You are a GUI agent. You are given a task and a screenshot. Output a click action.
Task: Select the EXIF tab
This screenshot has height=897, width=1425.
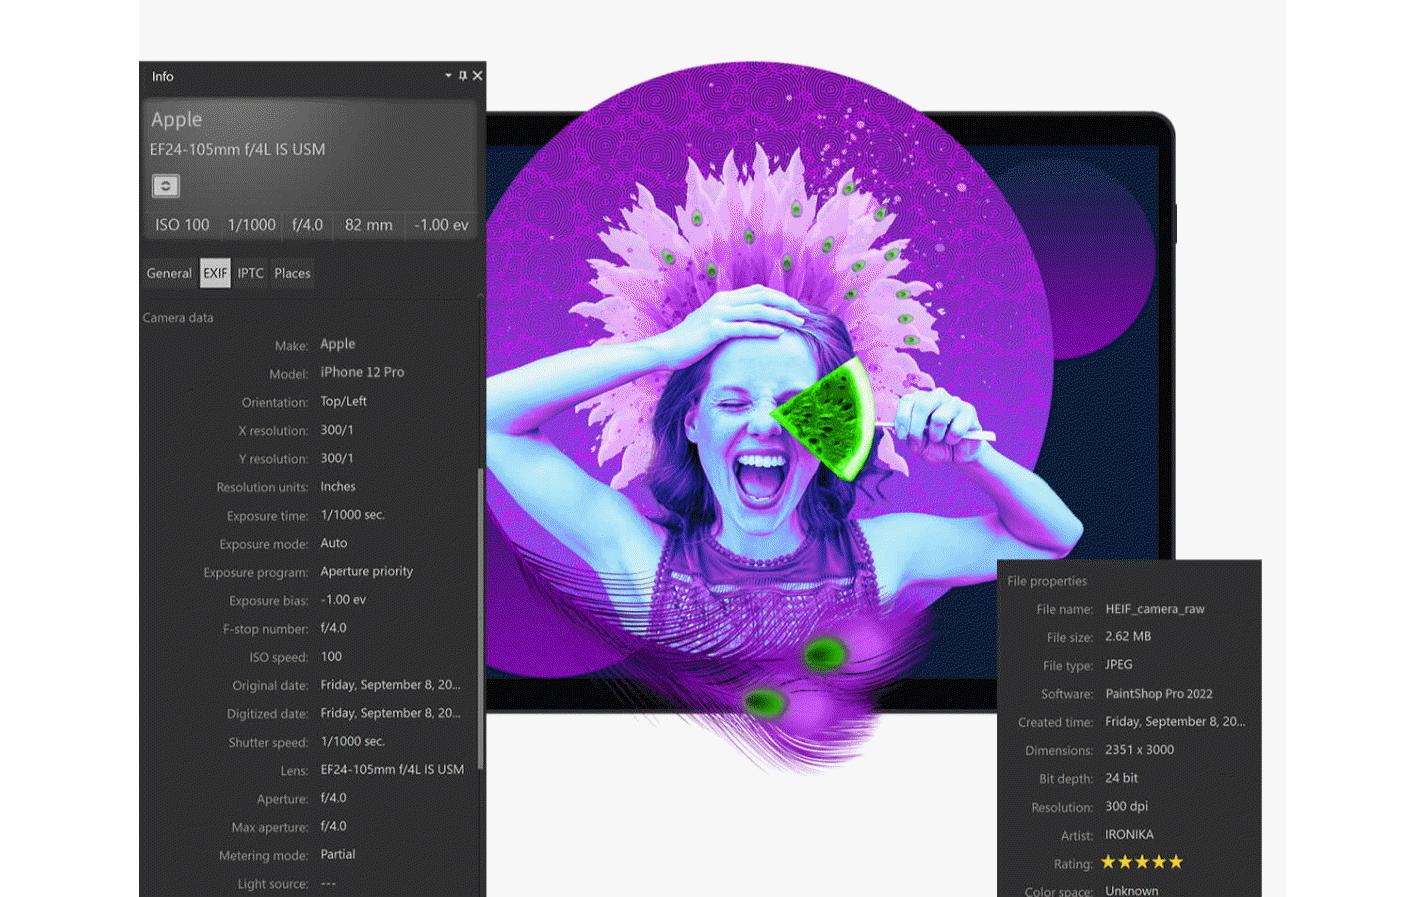click(x=215, y=273)
